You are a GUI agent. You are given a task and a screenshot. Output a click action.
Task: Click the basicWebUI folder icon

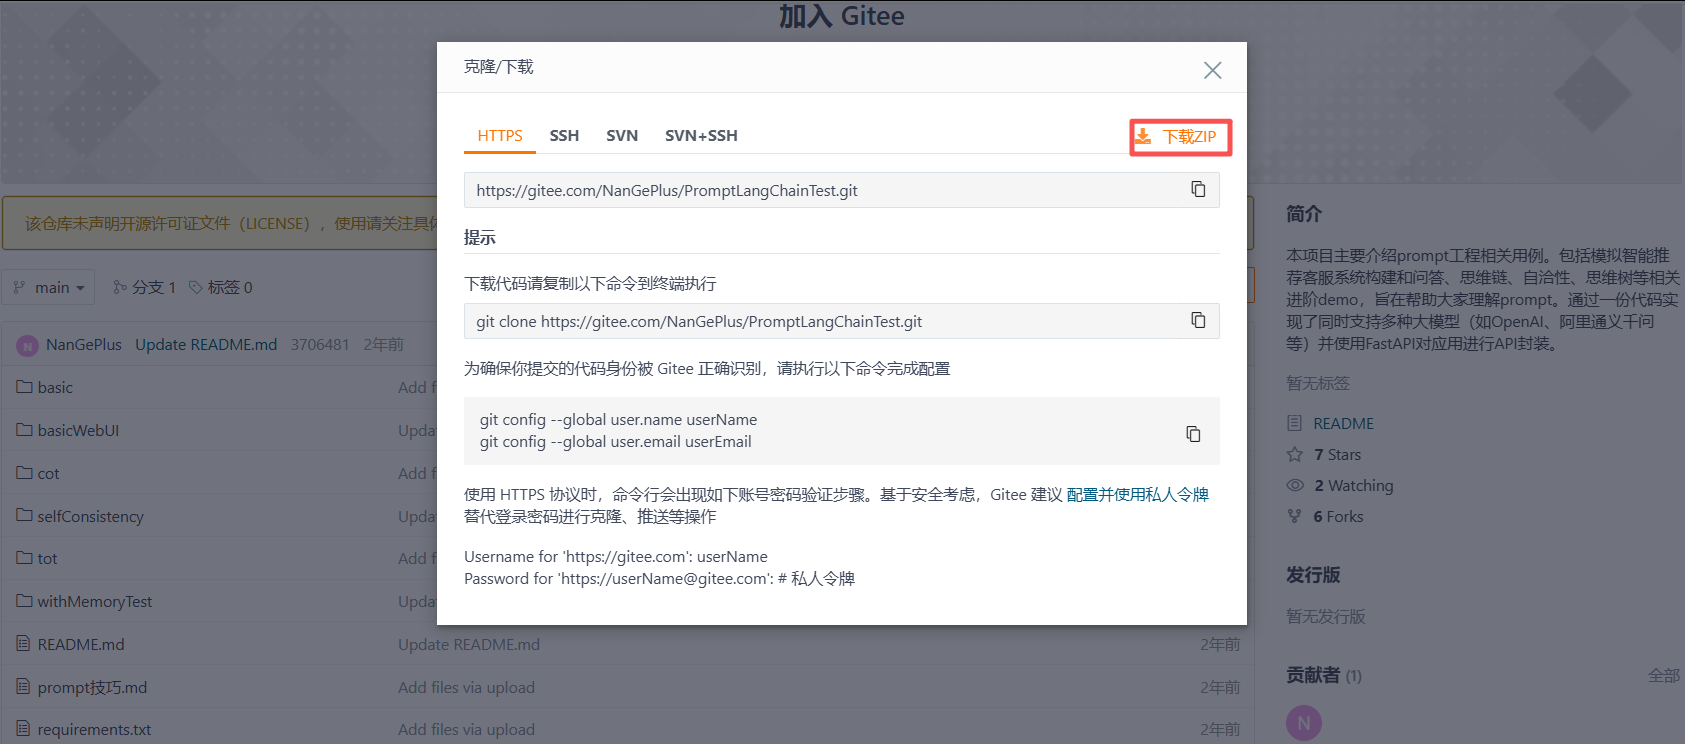click(x=24, y=430)
